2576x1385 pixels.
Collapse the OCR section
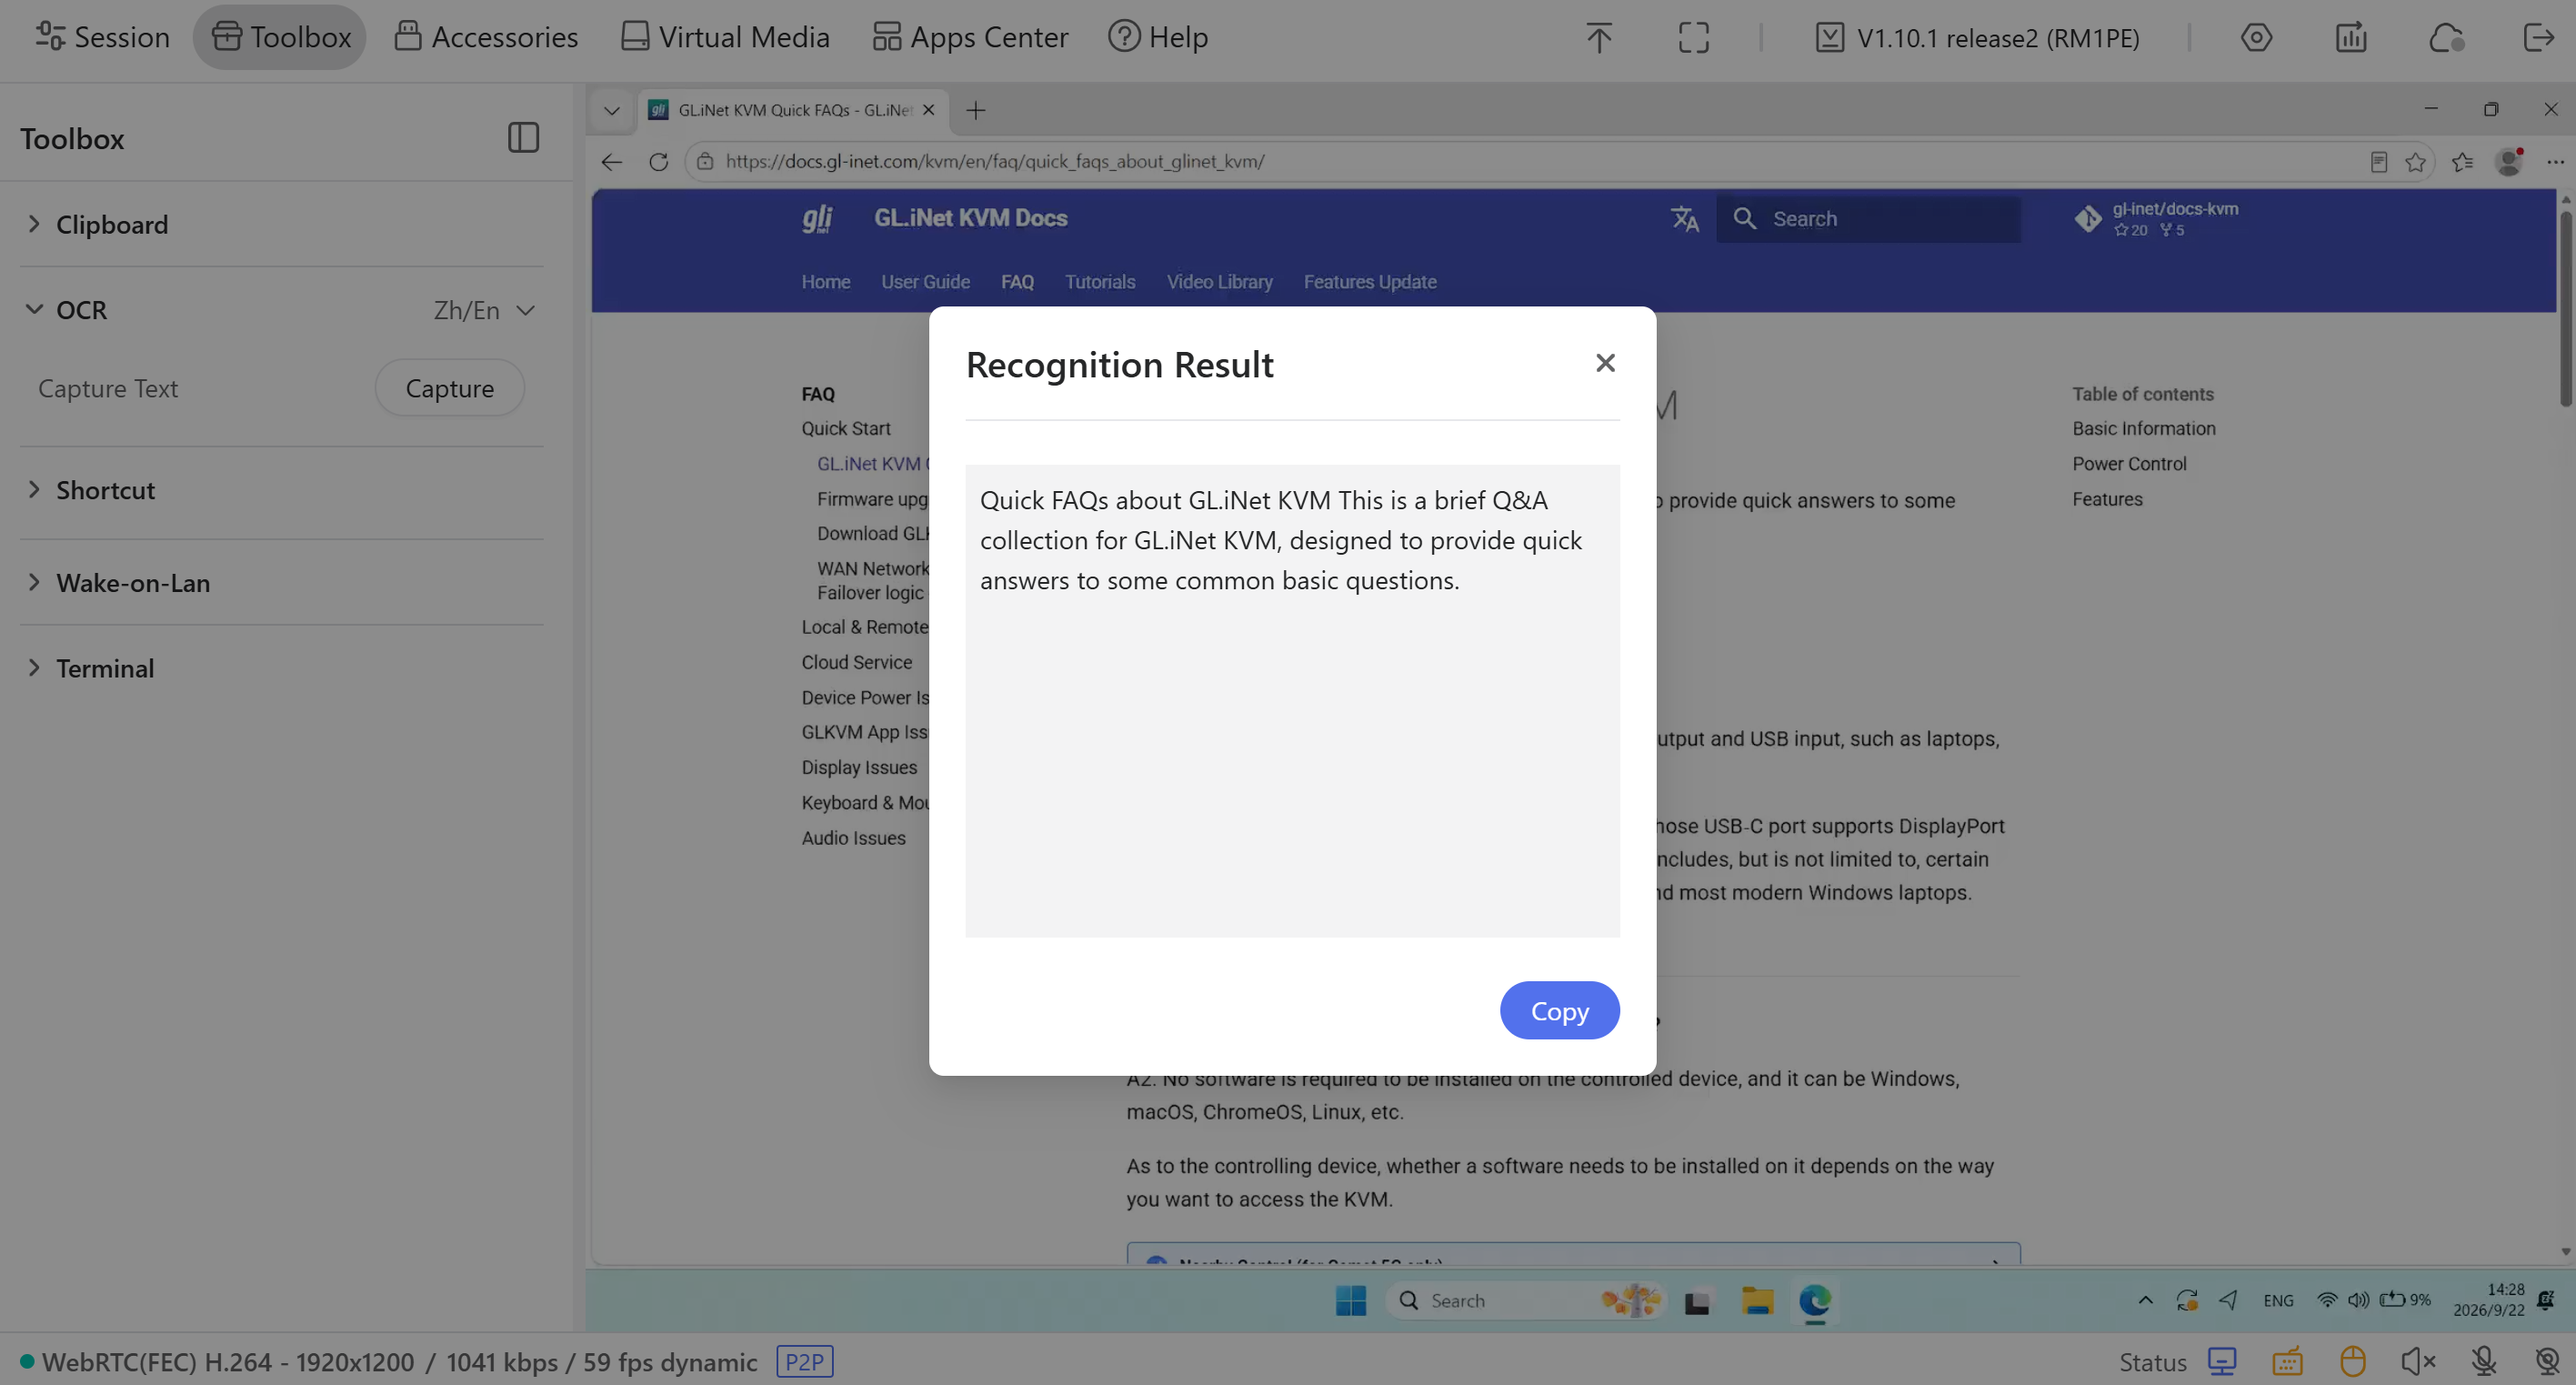click(x=68, y=310)
